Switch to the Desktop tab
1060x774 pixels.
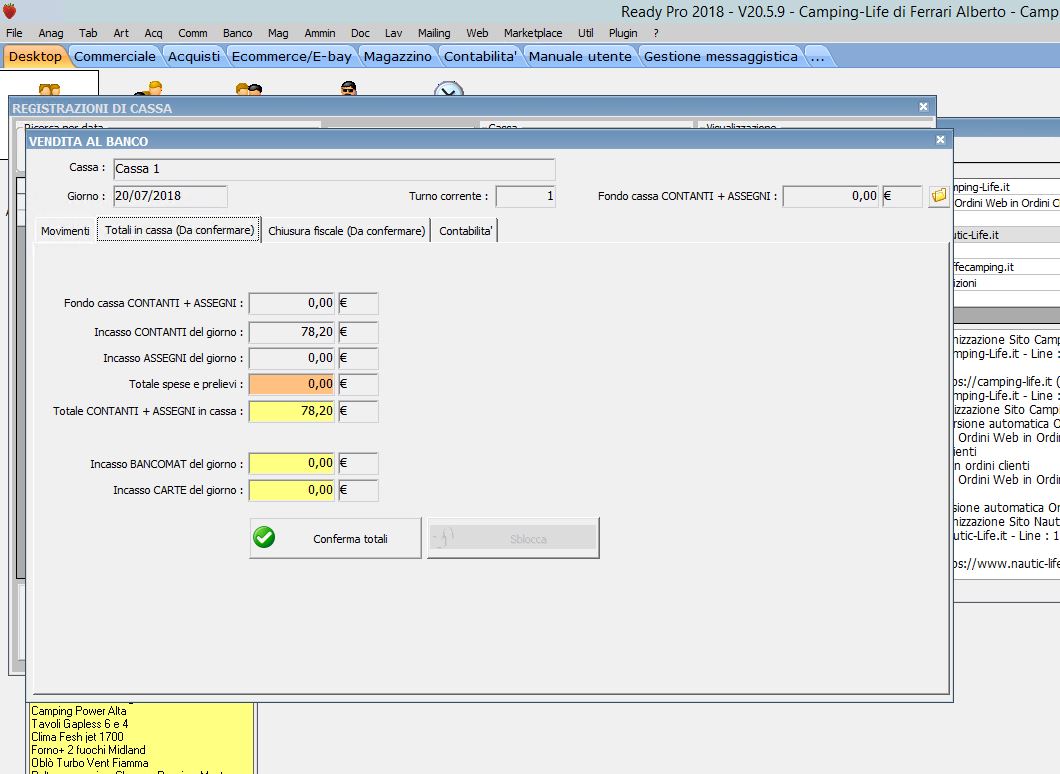pos(35,57)
